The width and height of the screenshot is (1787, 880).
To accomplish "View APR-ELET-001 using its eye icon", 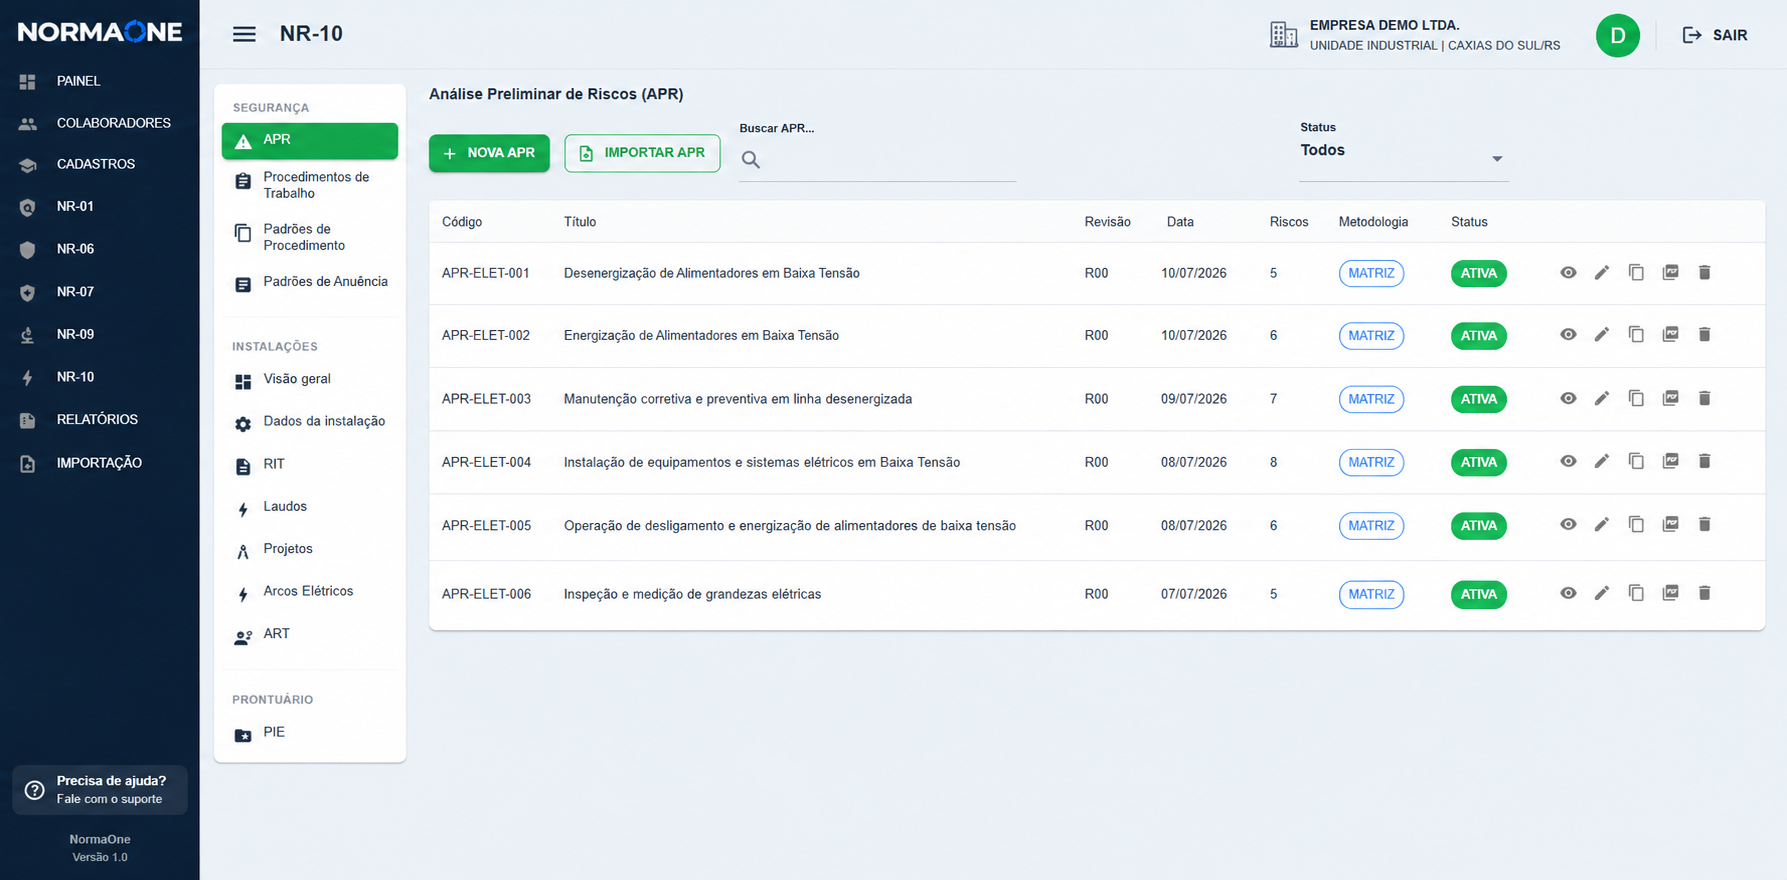I will (x=1568, y=273).
